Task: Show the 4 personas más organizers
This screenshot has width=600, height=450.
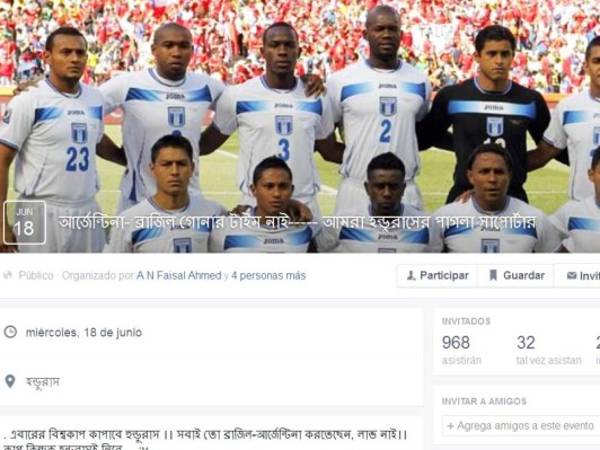Action: [269, 276]
